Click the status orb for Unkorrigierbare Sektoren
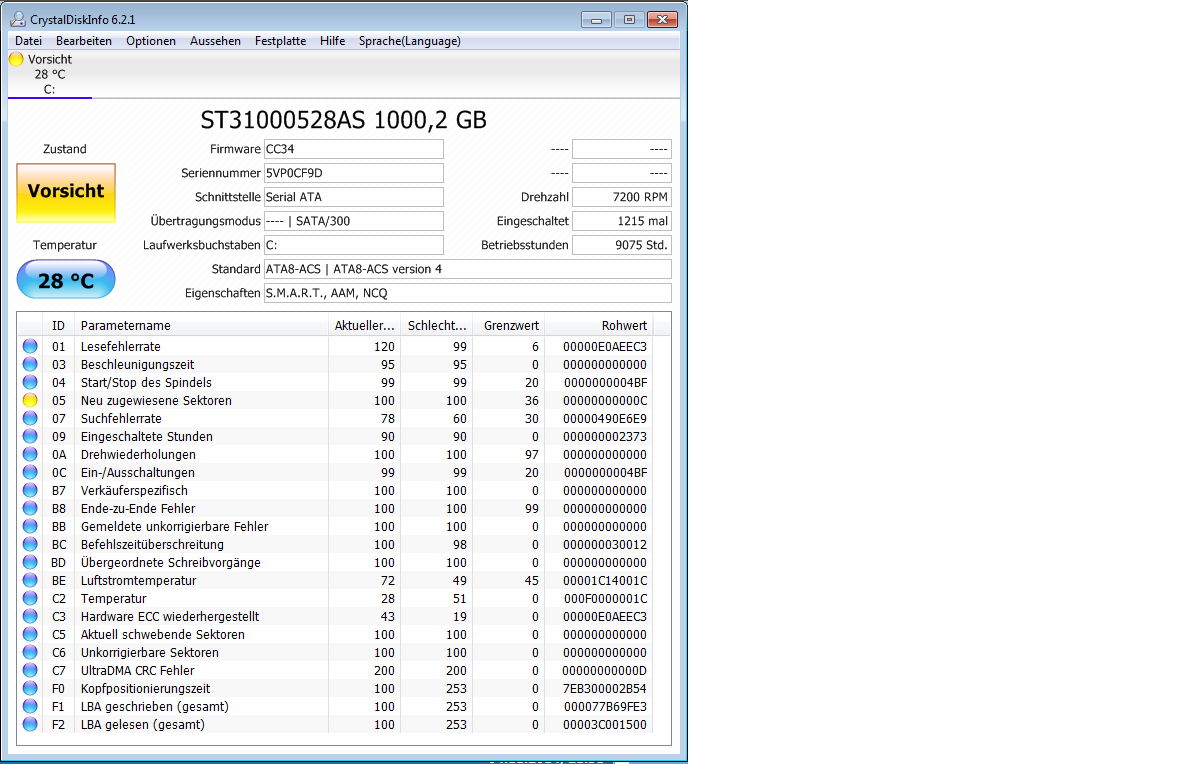Screen dimensions: 1200x764 [30, 652]
